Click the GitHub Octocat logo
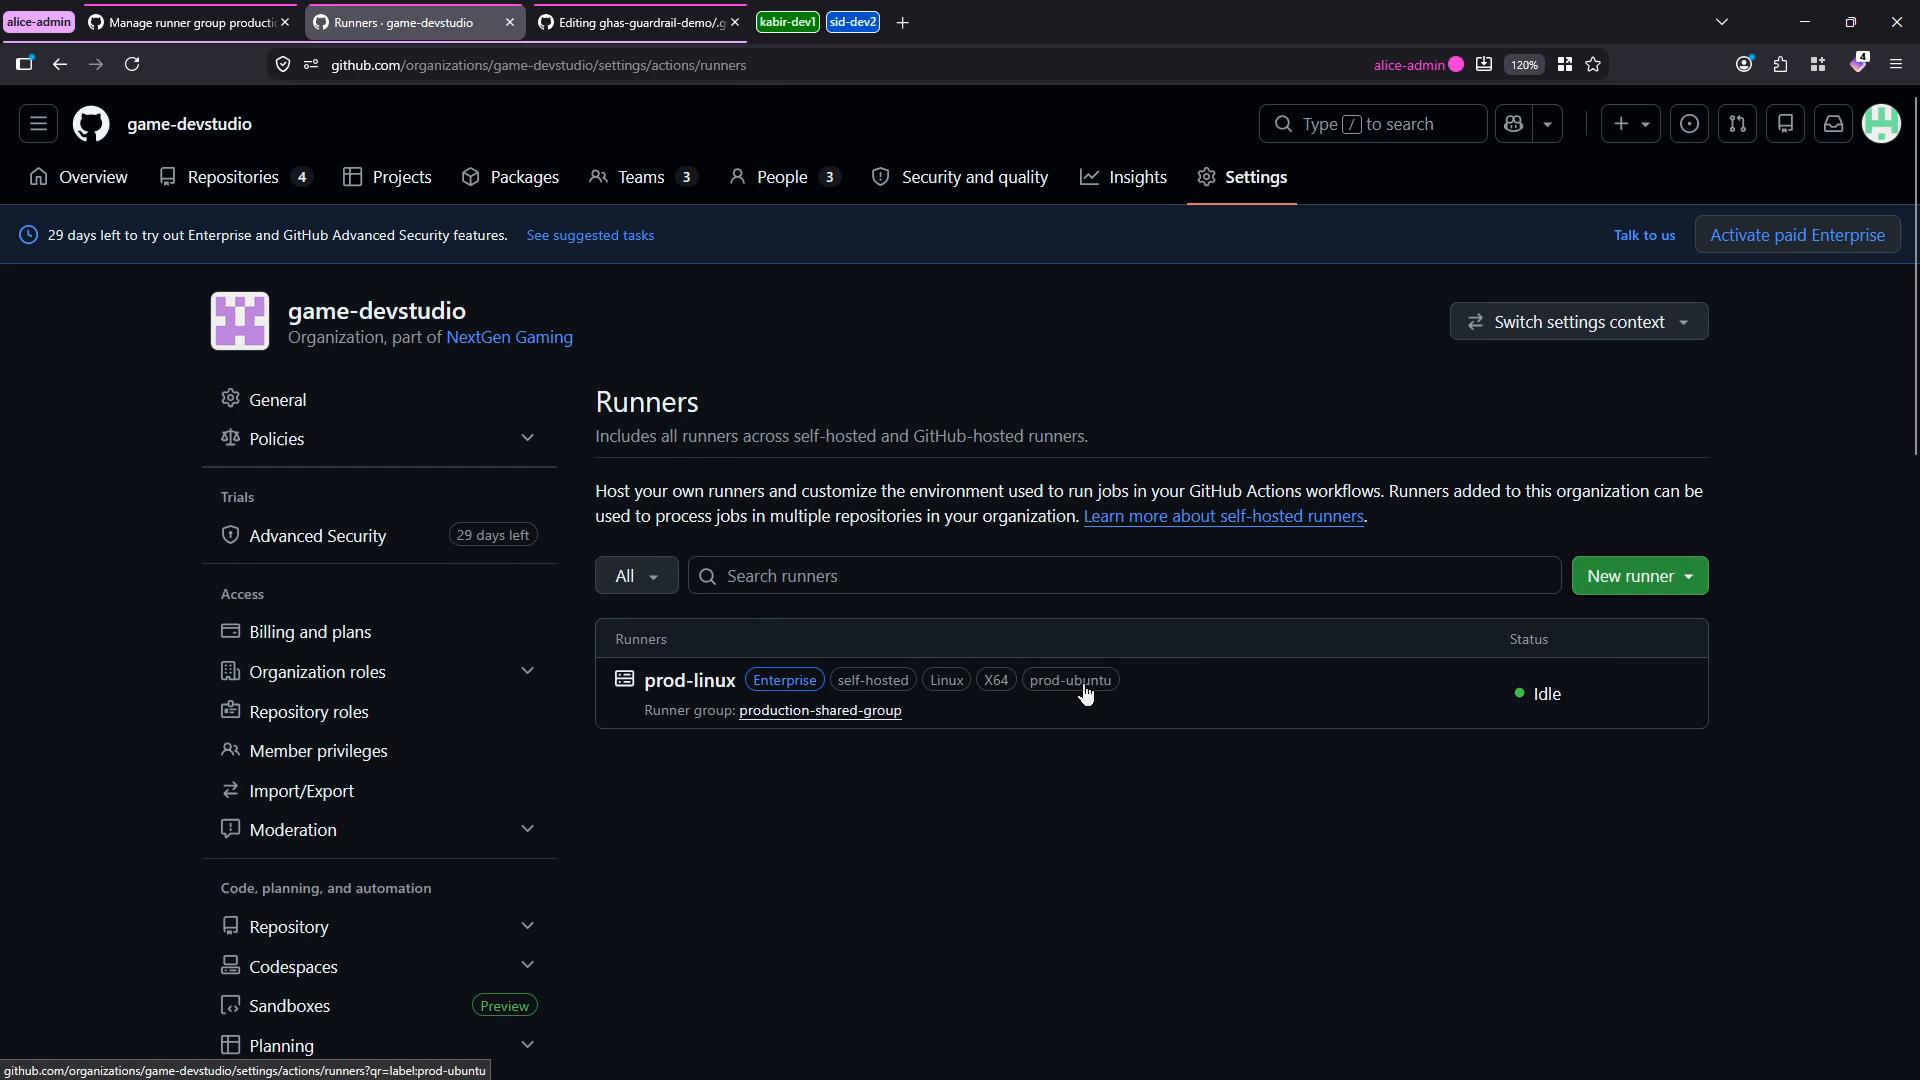 tap(91, 124)
